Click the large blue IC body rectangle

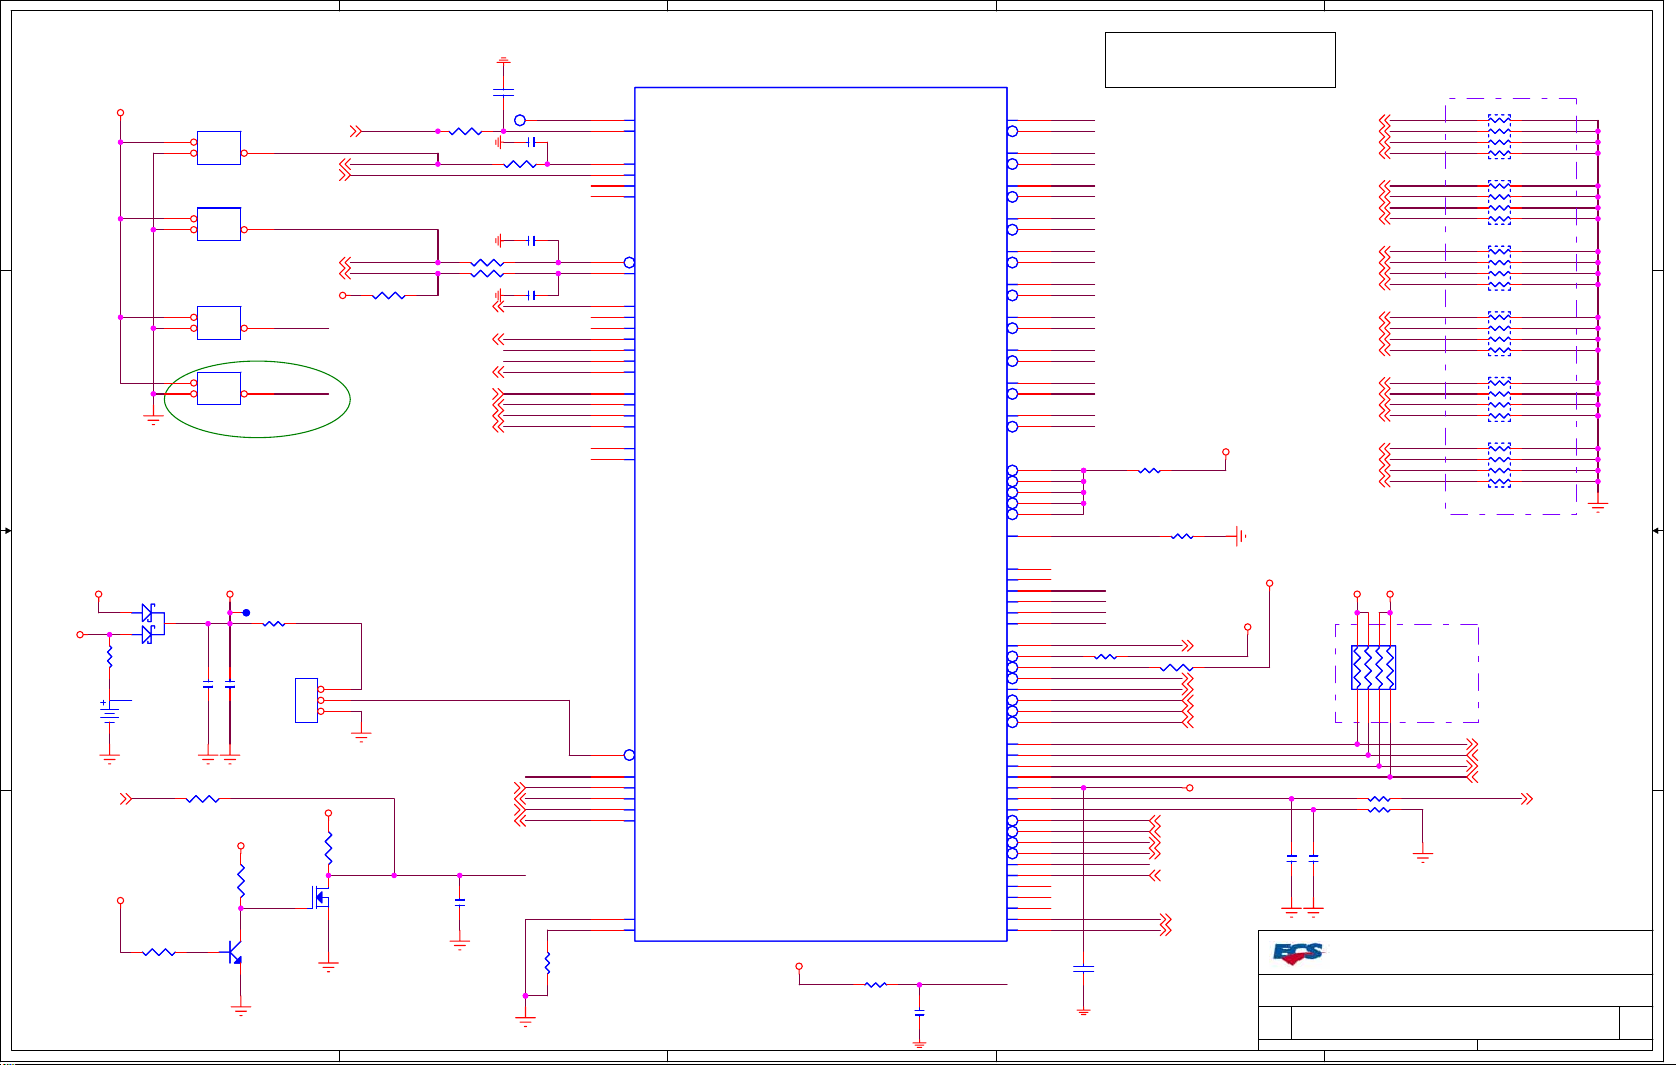[820, 514]
